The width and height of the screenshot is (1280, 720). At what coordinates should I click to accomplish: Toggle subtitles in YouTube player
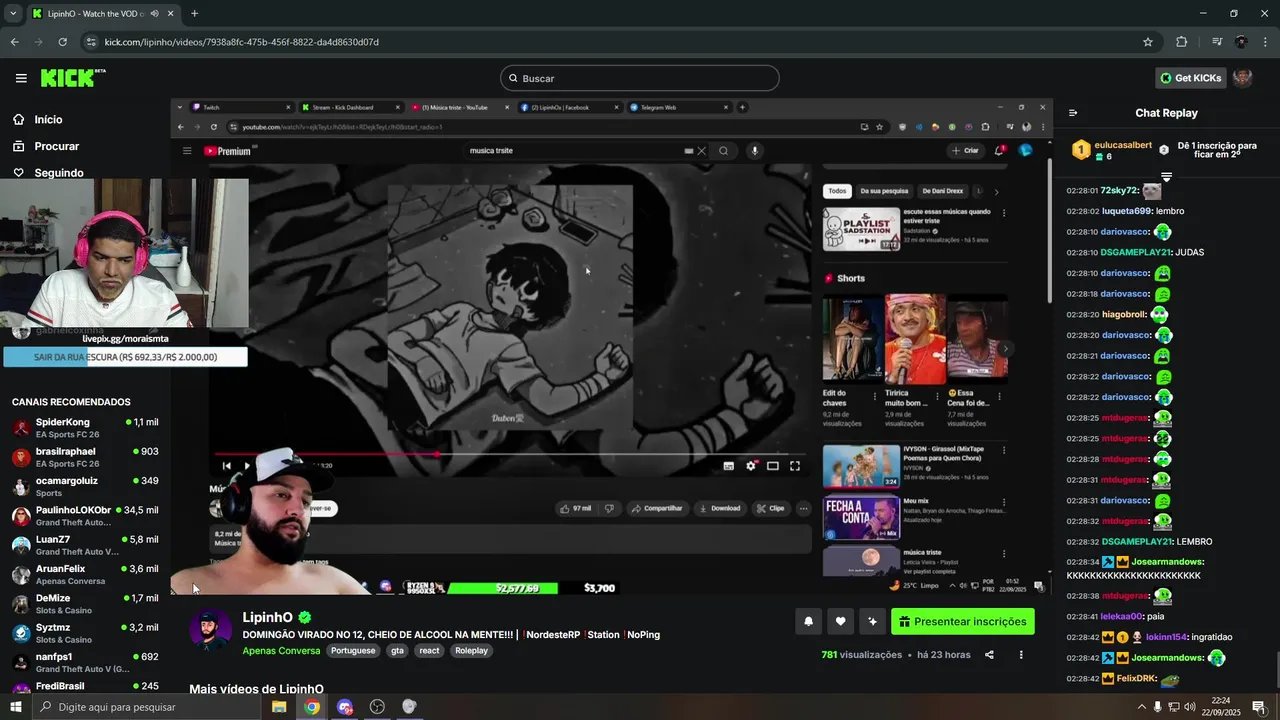pyautogui.click(x=728, y=466)
